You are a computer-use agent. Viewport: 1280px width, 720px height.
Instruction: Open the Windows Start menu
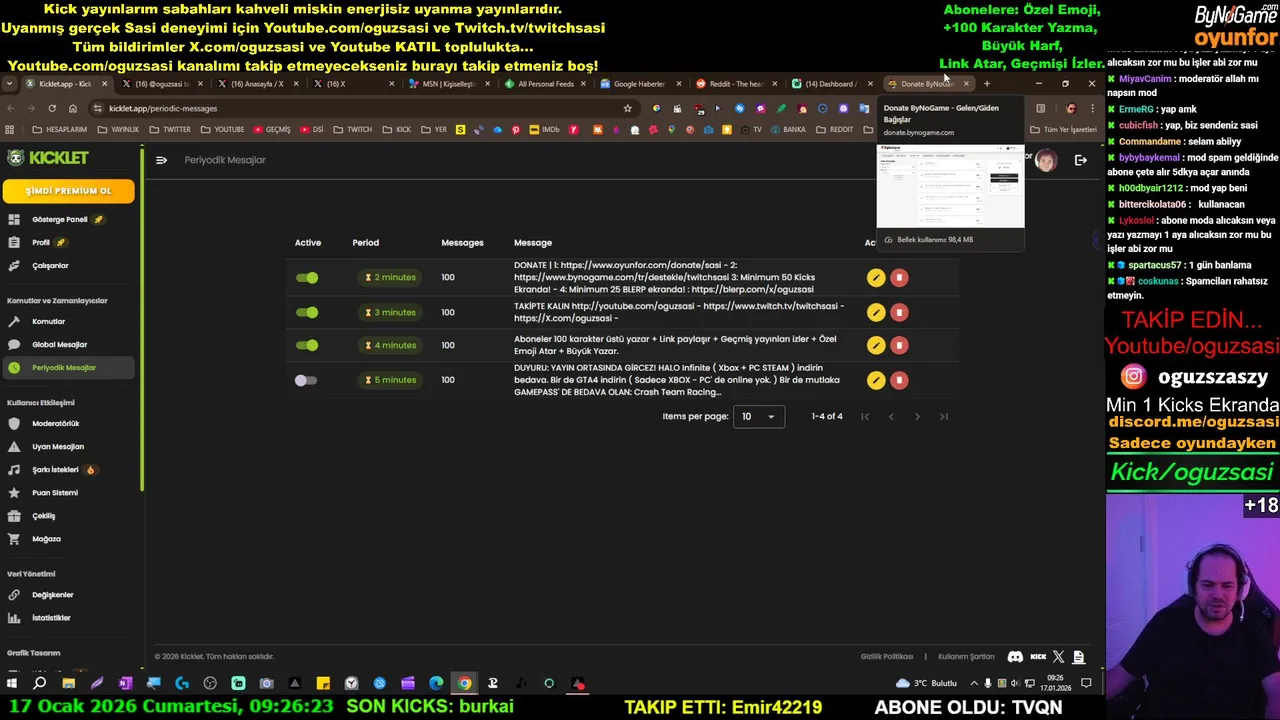(x=11, y=684)
